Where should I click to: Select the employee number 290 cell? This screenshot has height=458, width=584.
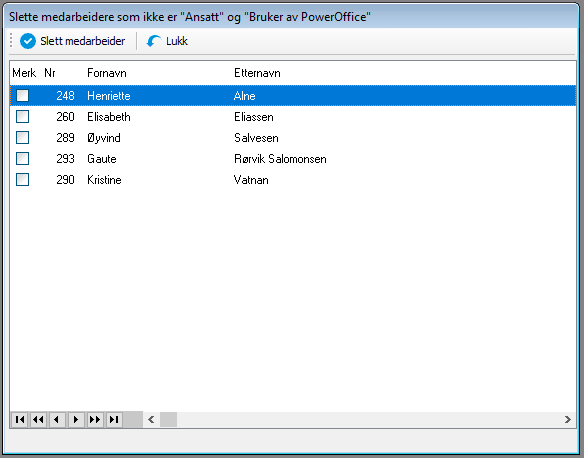point(65,180)
